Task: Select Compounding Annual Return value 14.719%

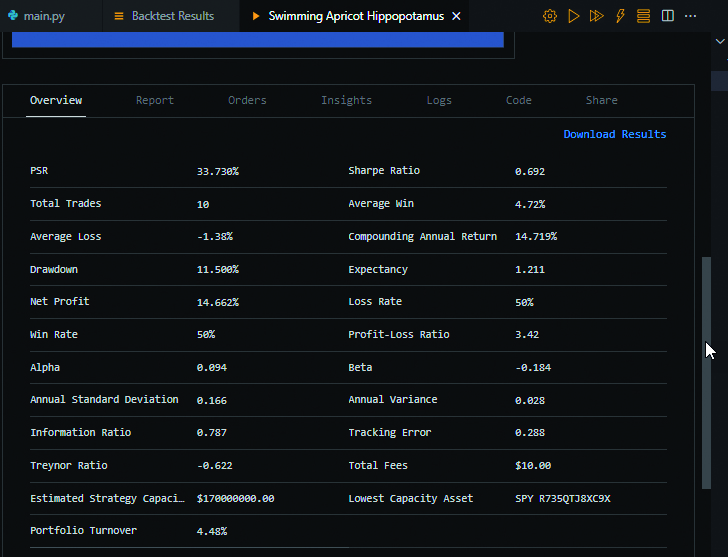Action: [x=536, y=236]
